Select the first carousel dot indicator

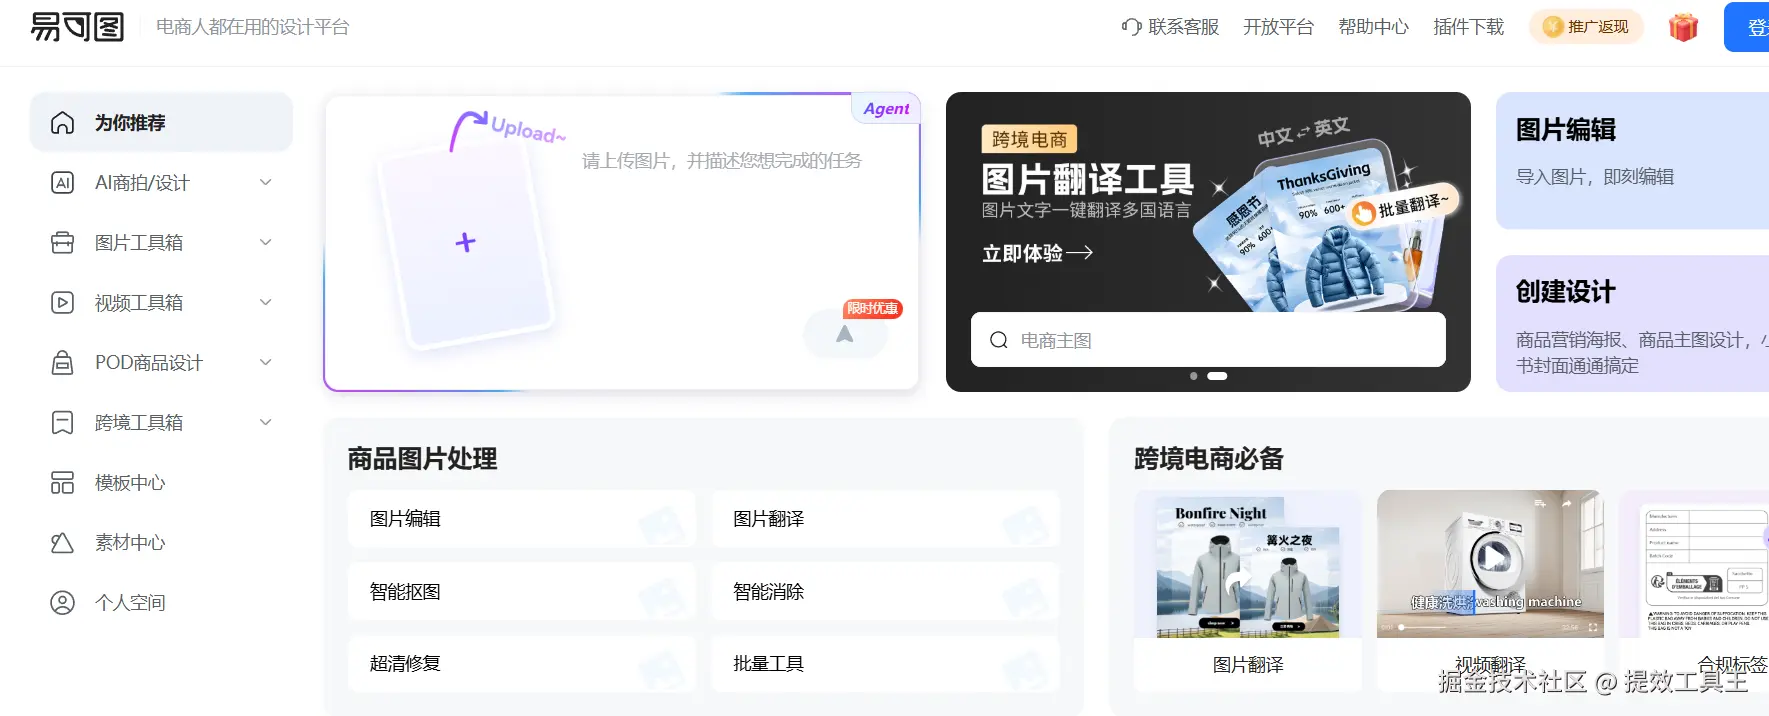click(x=1193, y=376)
